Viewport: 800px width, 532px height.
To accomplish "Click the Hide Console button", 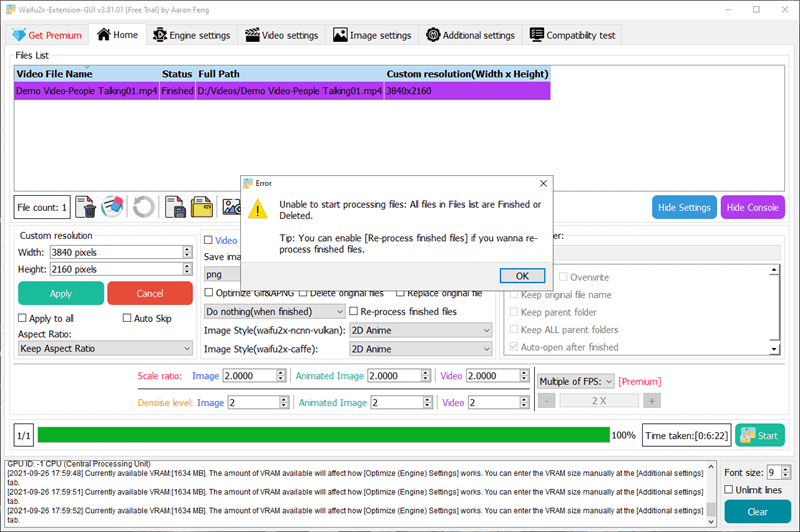I will click(x=753, y=207).
